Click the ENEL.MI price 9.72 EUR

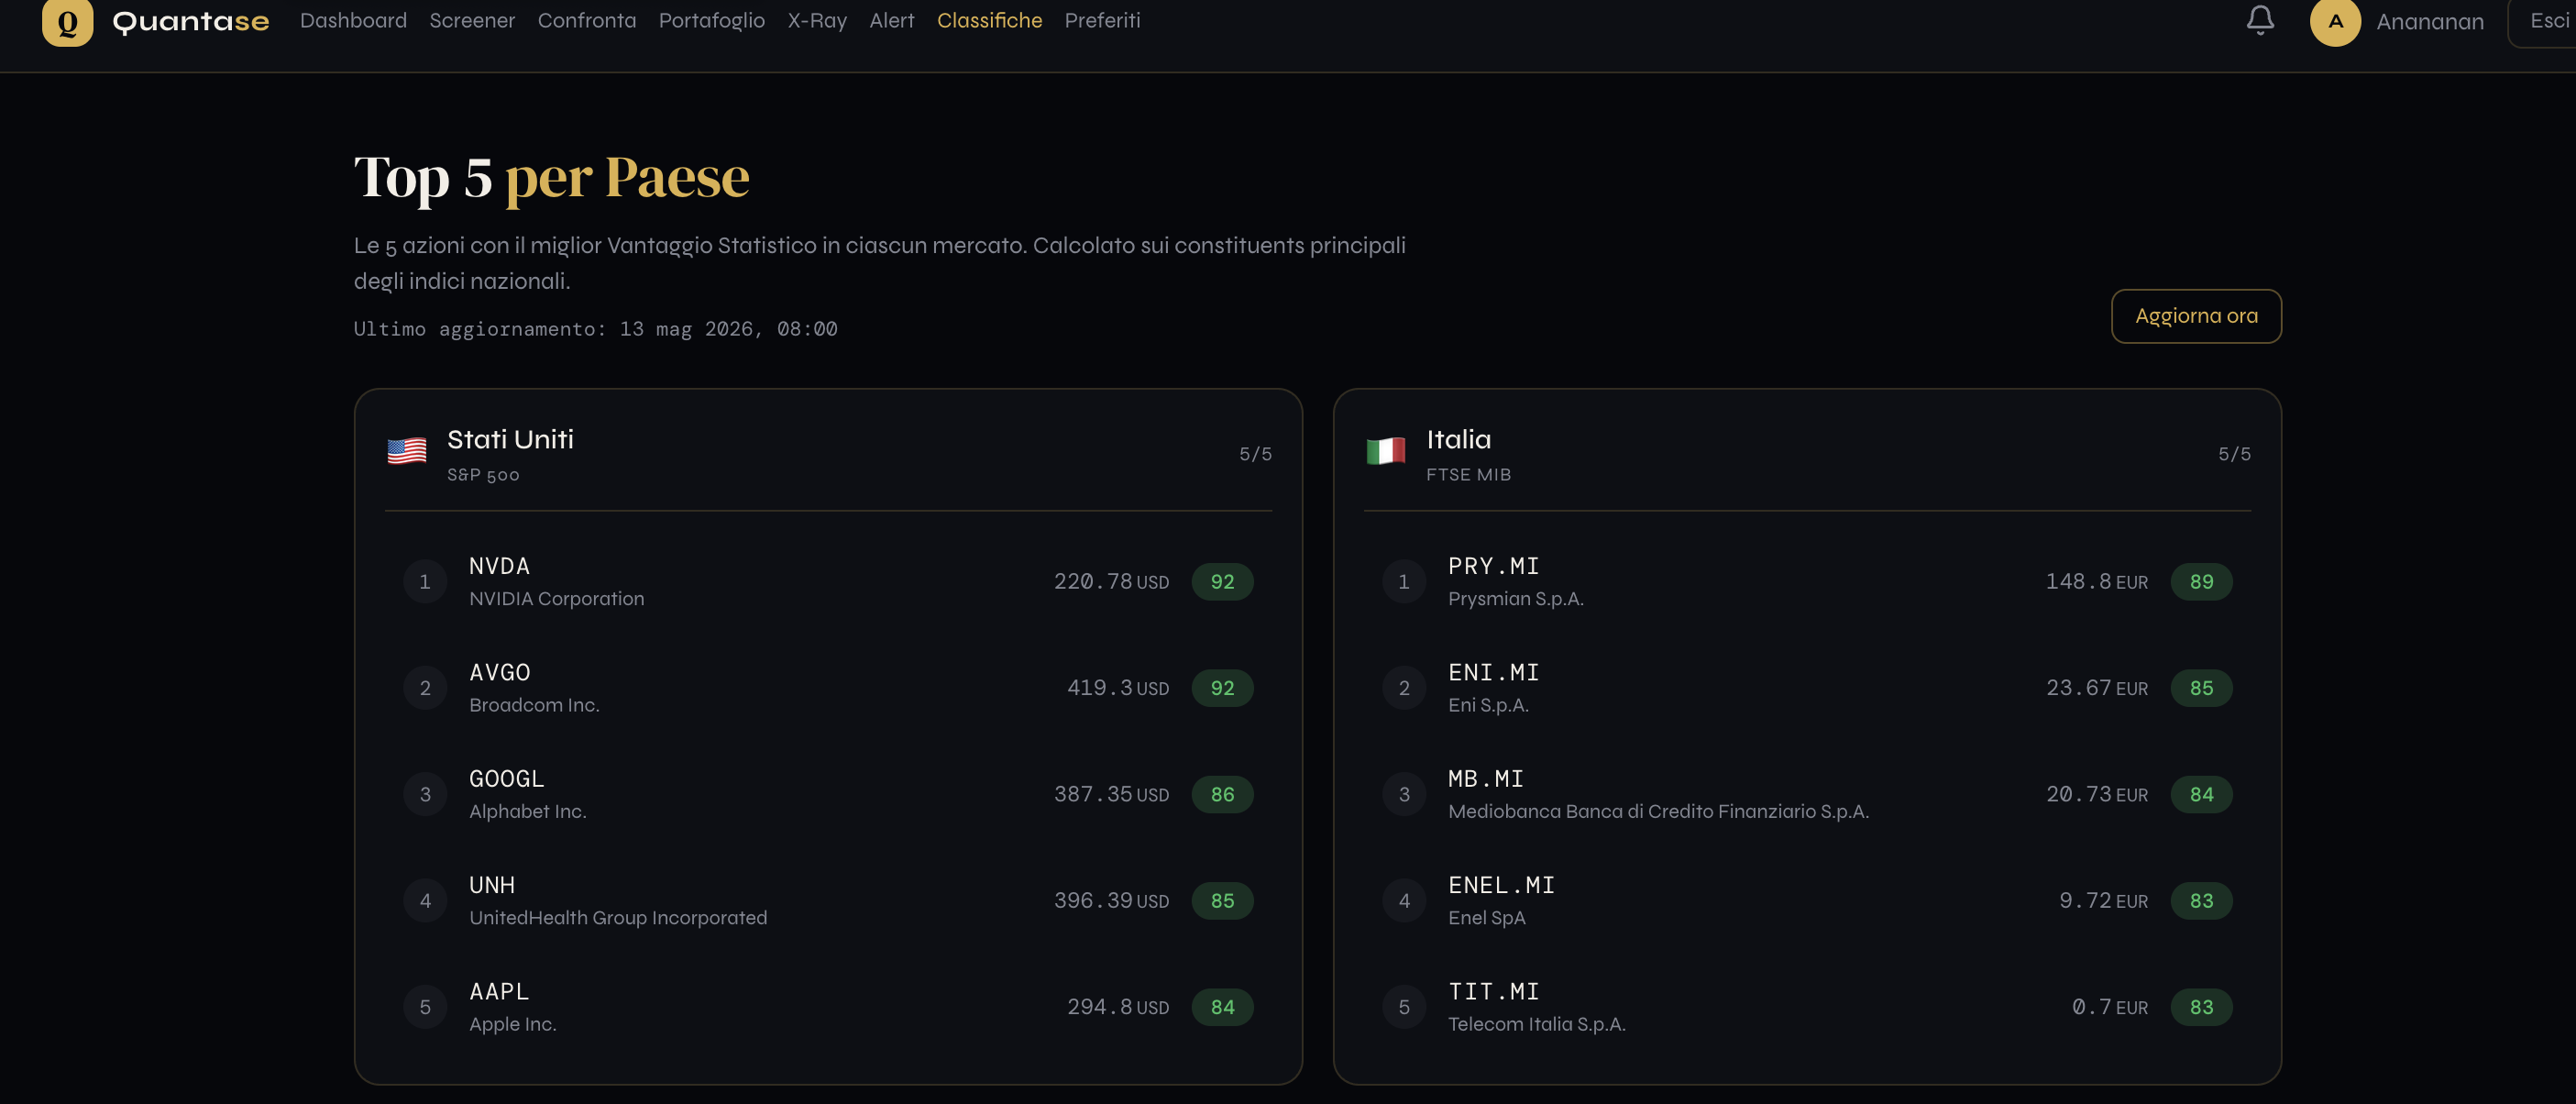pyautogui.click(x=2103, y=901)
